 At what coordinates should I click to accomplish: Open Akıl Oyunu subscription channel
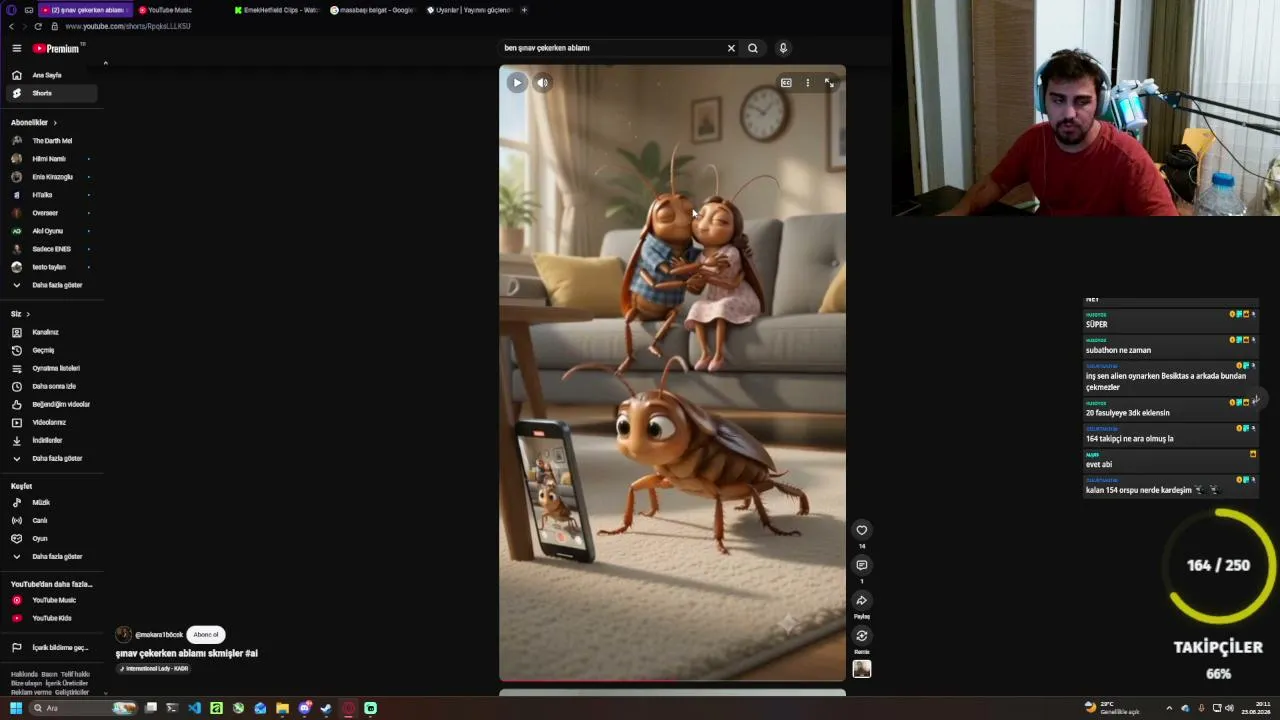(50, 231)
